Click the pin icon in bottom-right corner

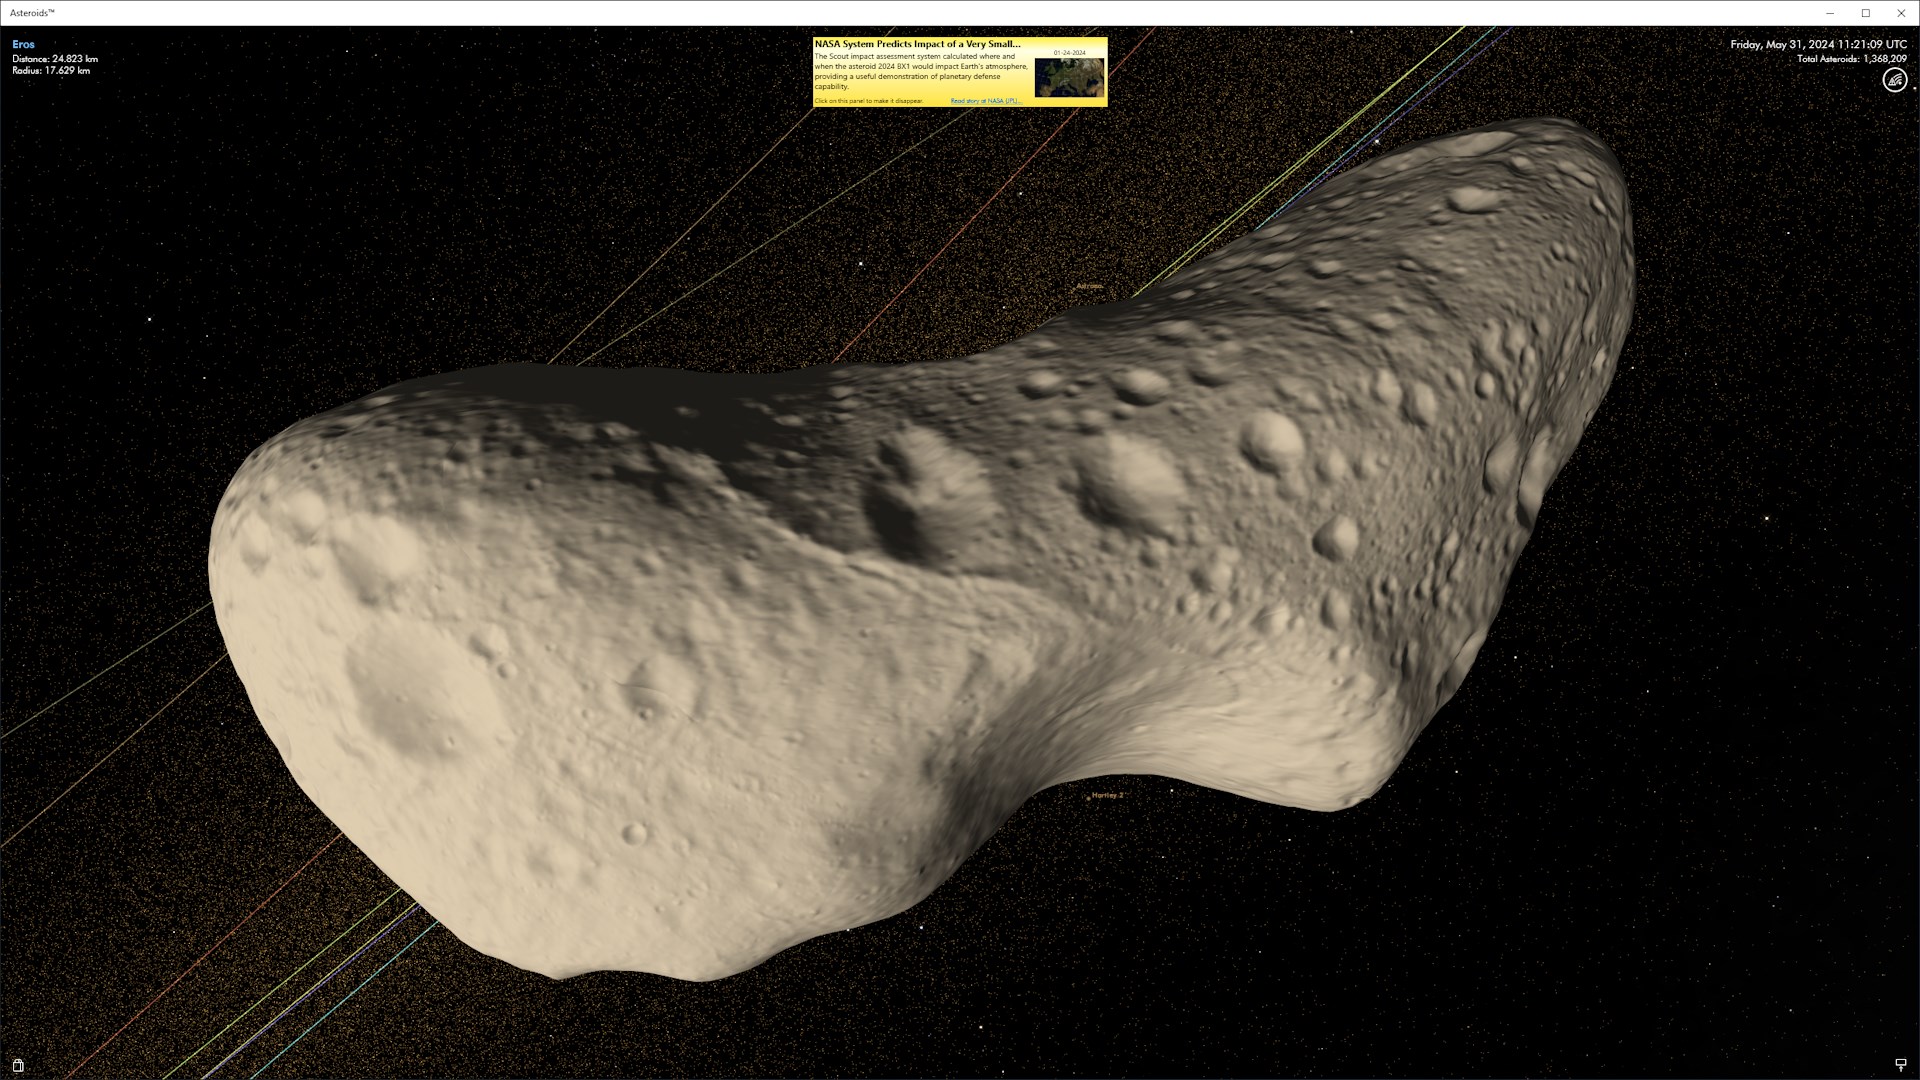(1900, 1065)
